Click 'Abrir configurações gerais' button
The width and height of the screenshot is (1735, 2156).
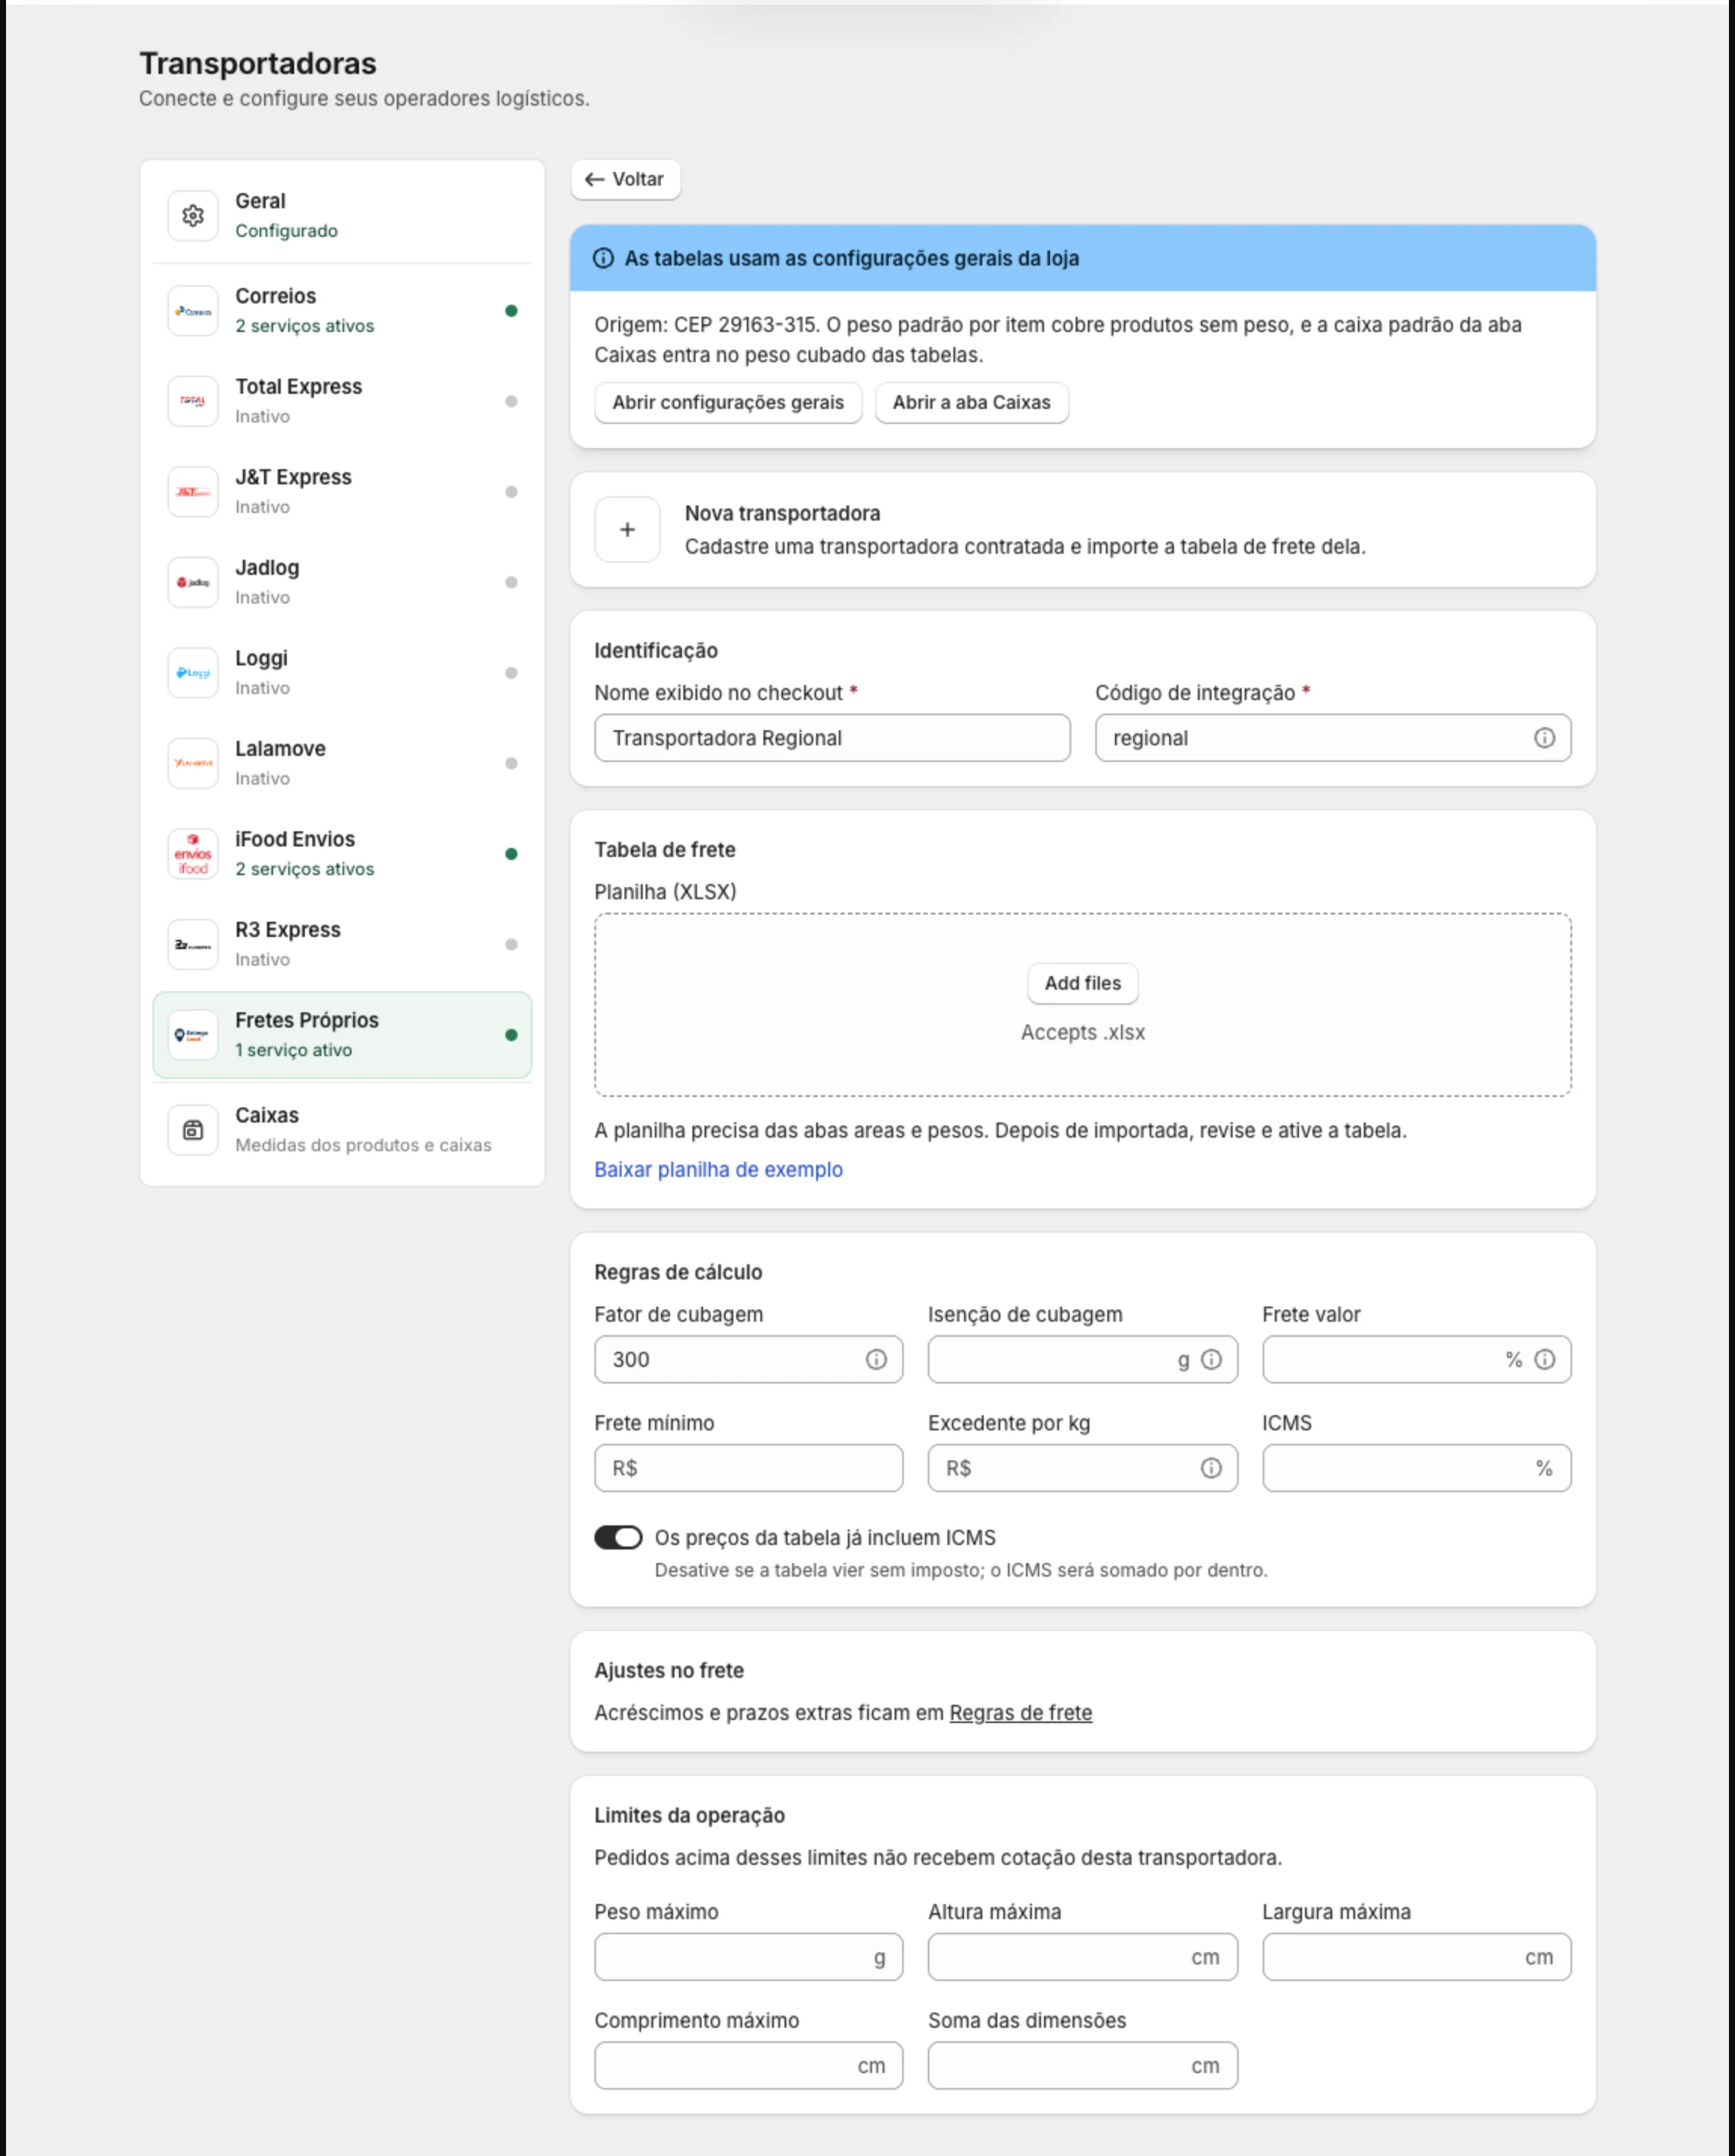tap(728, 403)
